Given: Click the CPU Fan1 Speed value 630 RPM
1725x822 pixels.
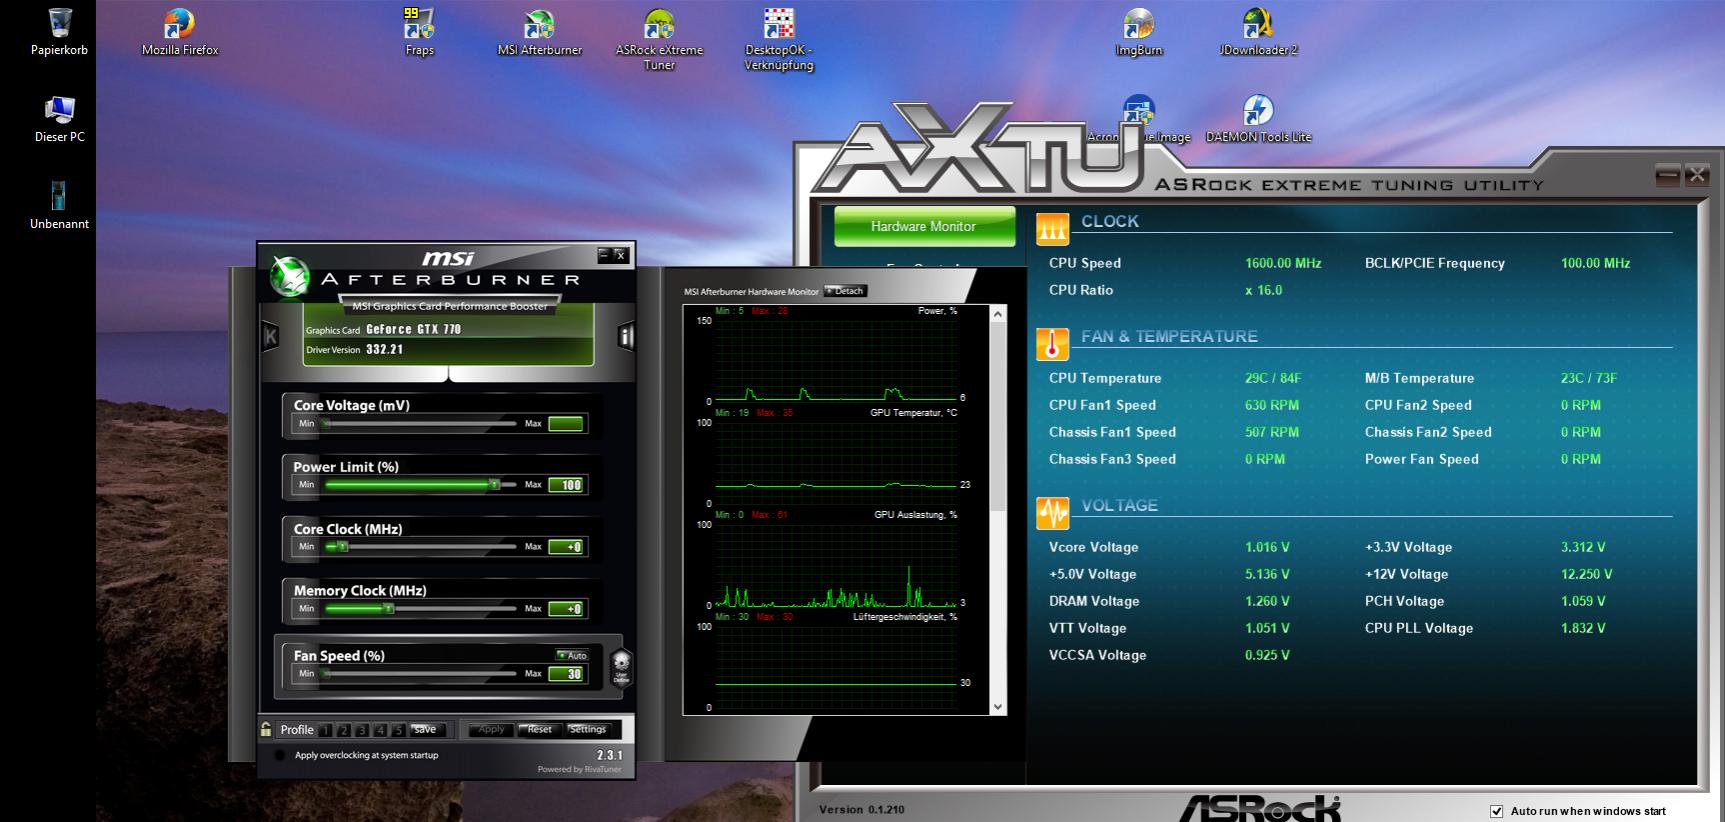Looking at the screenshot, I should pos(1272,405).
